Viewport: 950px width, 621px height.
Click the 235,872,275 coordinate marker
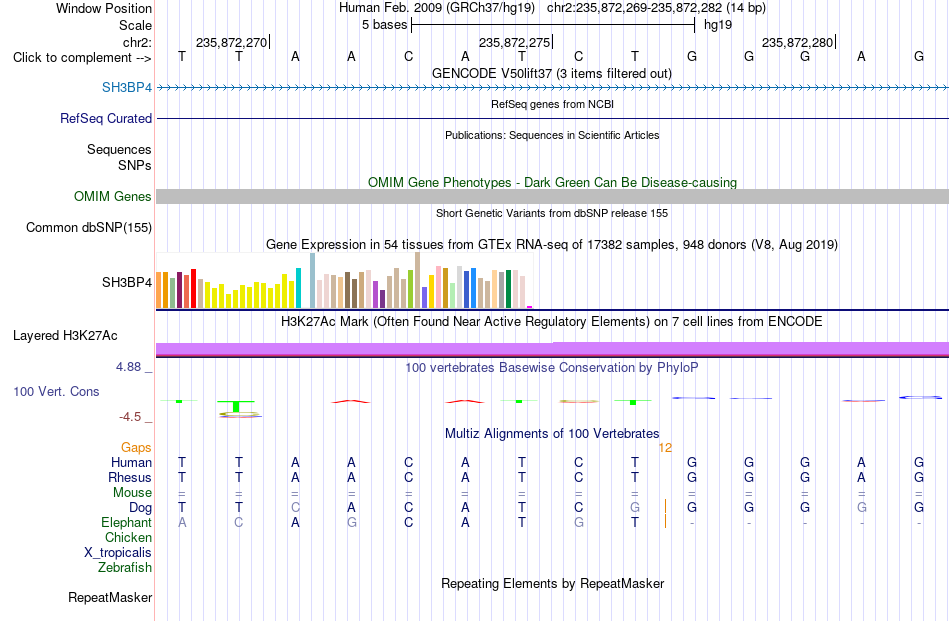point(514,42)
